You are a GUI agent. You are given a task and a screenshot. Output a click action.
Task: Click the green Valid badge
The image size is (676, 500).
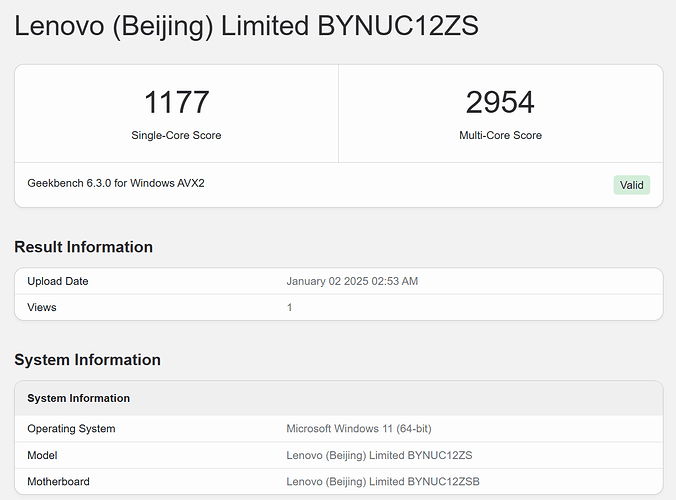(632, 185)
